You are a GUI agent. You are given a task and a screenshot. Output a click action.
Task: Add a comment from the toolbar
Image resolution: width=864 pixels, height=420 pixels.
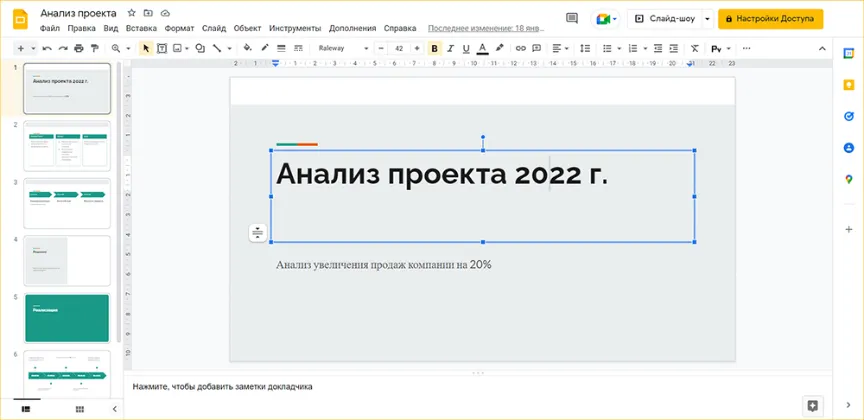537,49
